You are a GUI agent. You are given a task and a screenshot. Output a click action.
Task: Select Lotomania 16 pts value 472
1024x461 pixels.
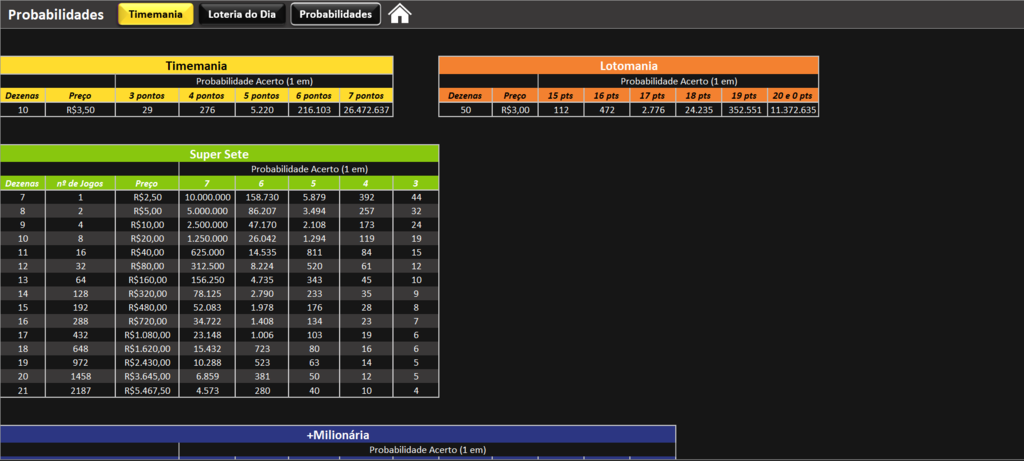(607, 110)
